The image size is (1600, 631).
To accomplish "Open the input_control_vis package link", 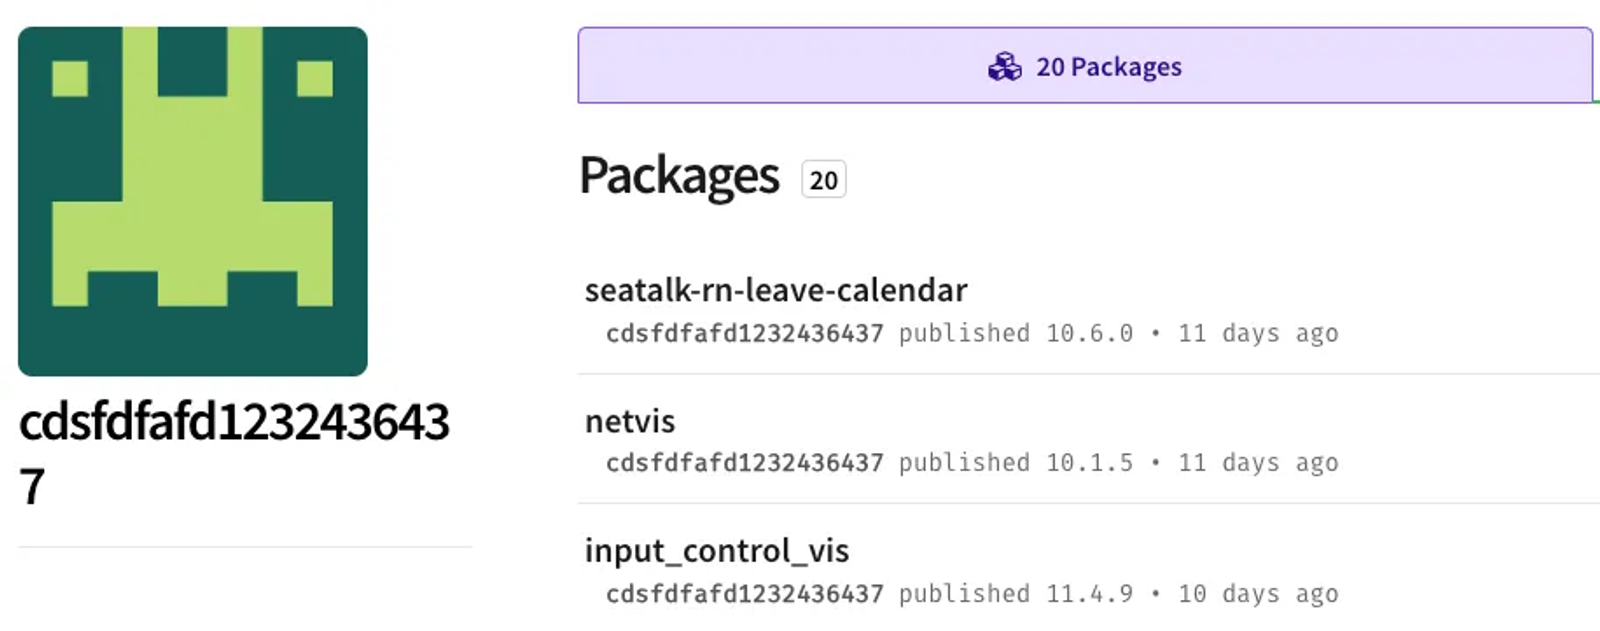I will (x=716, y=551).
